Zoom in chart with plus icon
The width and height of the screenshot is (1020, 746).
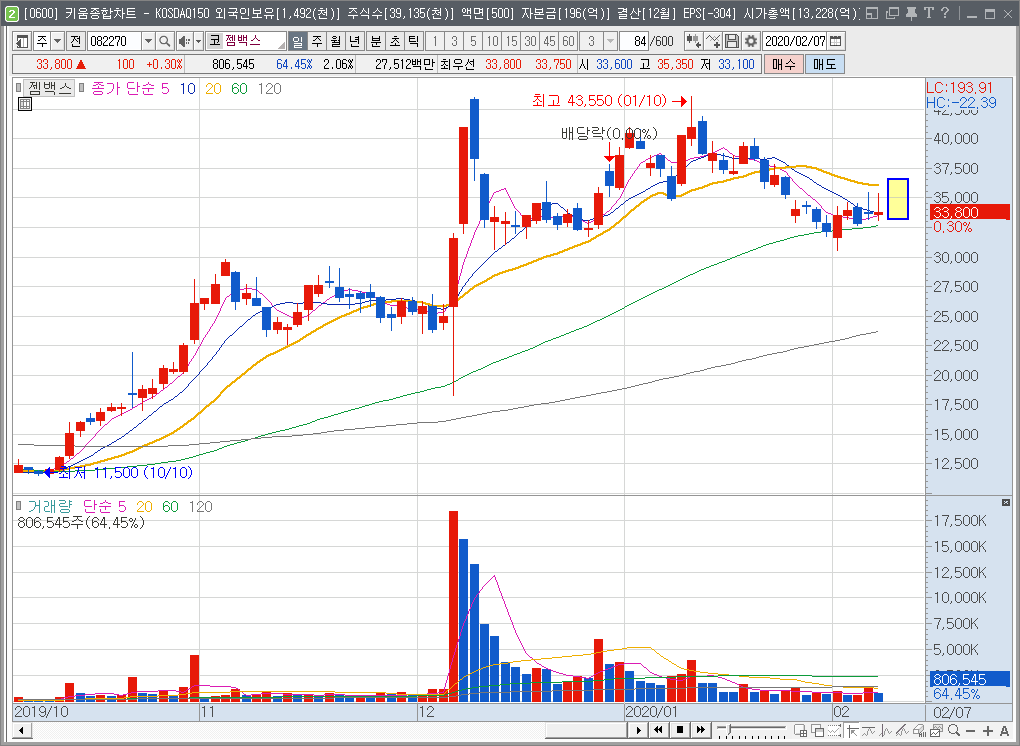[987, 730]
